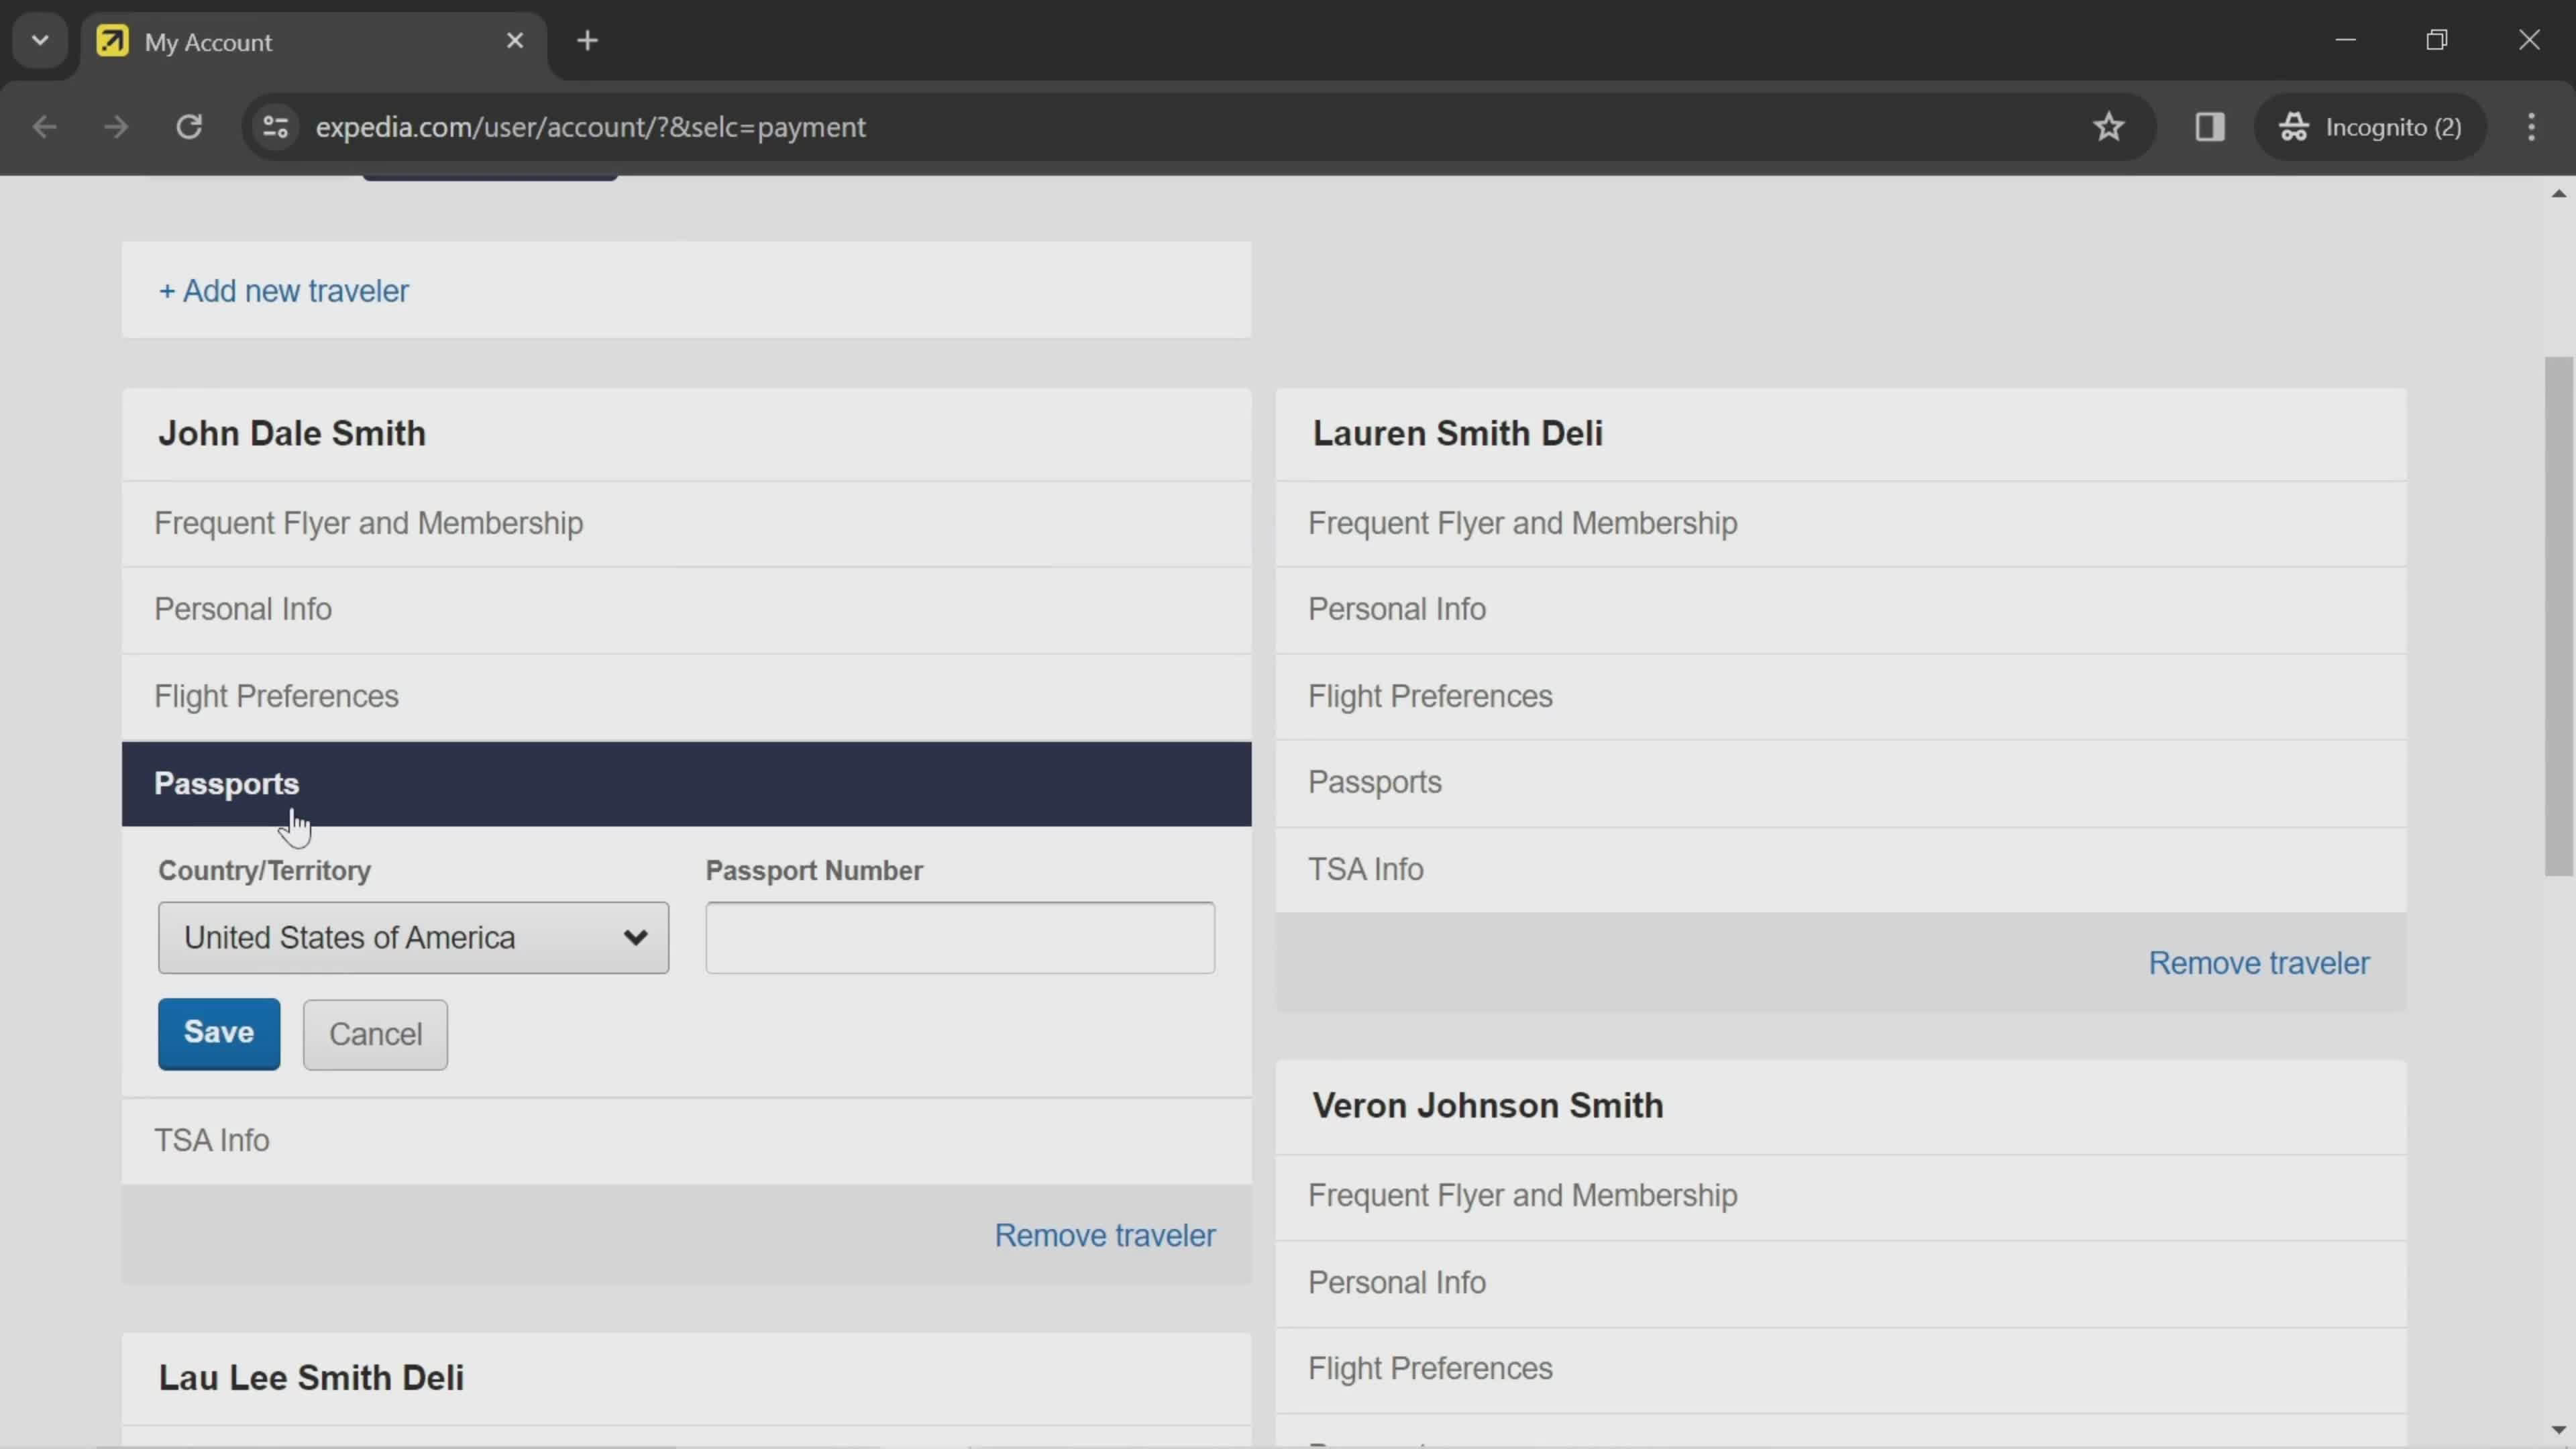The height and width of the screenshot is (1449, 2576).
Task: Click the new tab plus button
Action: [588, 39]
